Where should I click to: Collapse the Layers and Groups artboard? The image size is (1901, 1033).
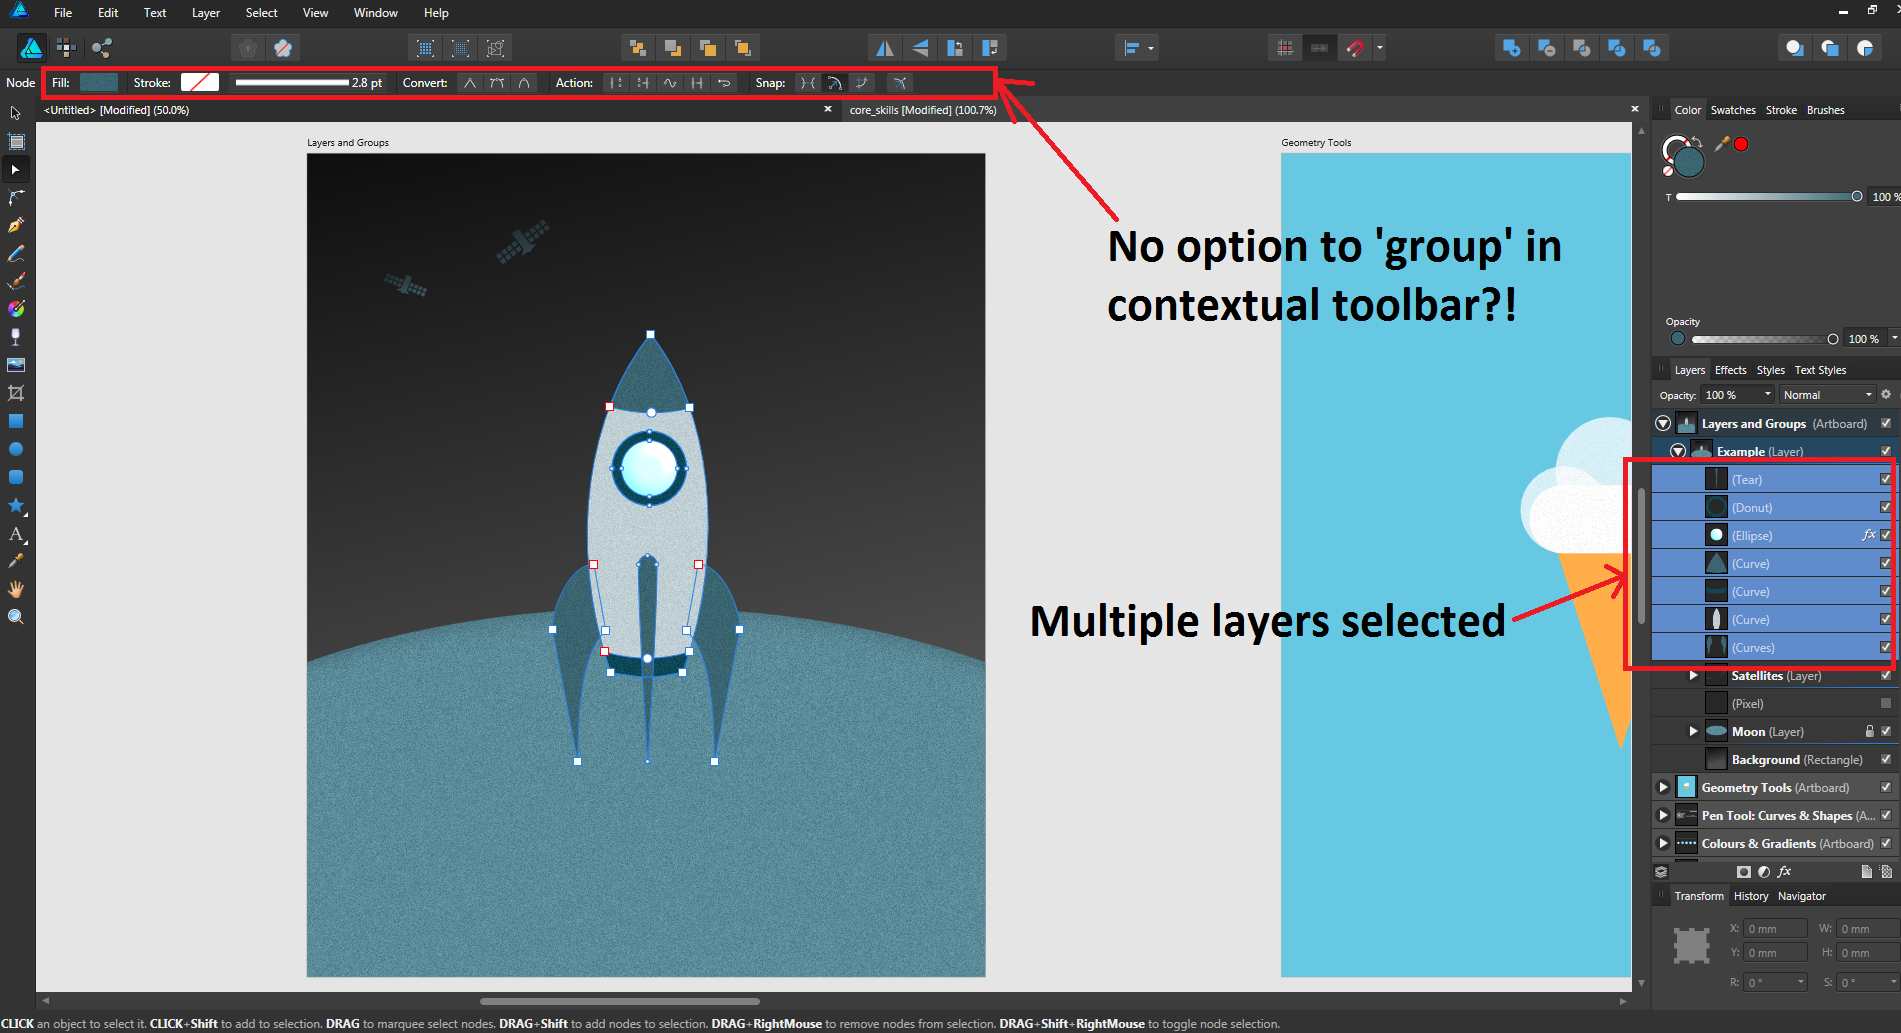(x=1663, y=423)
